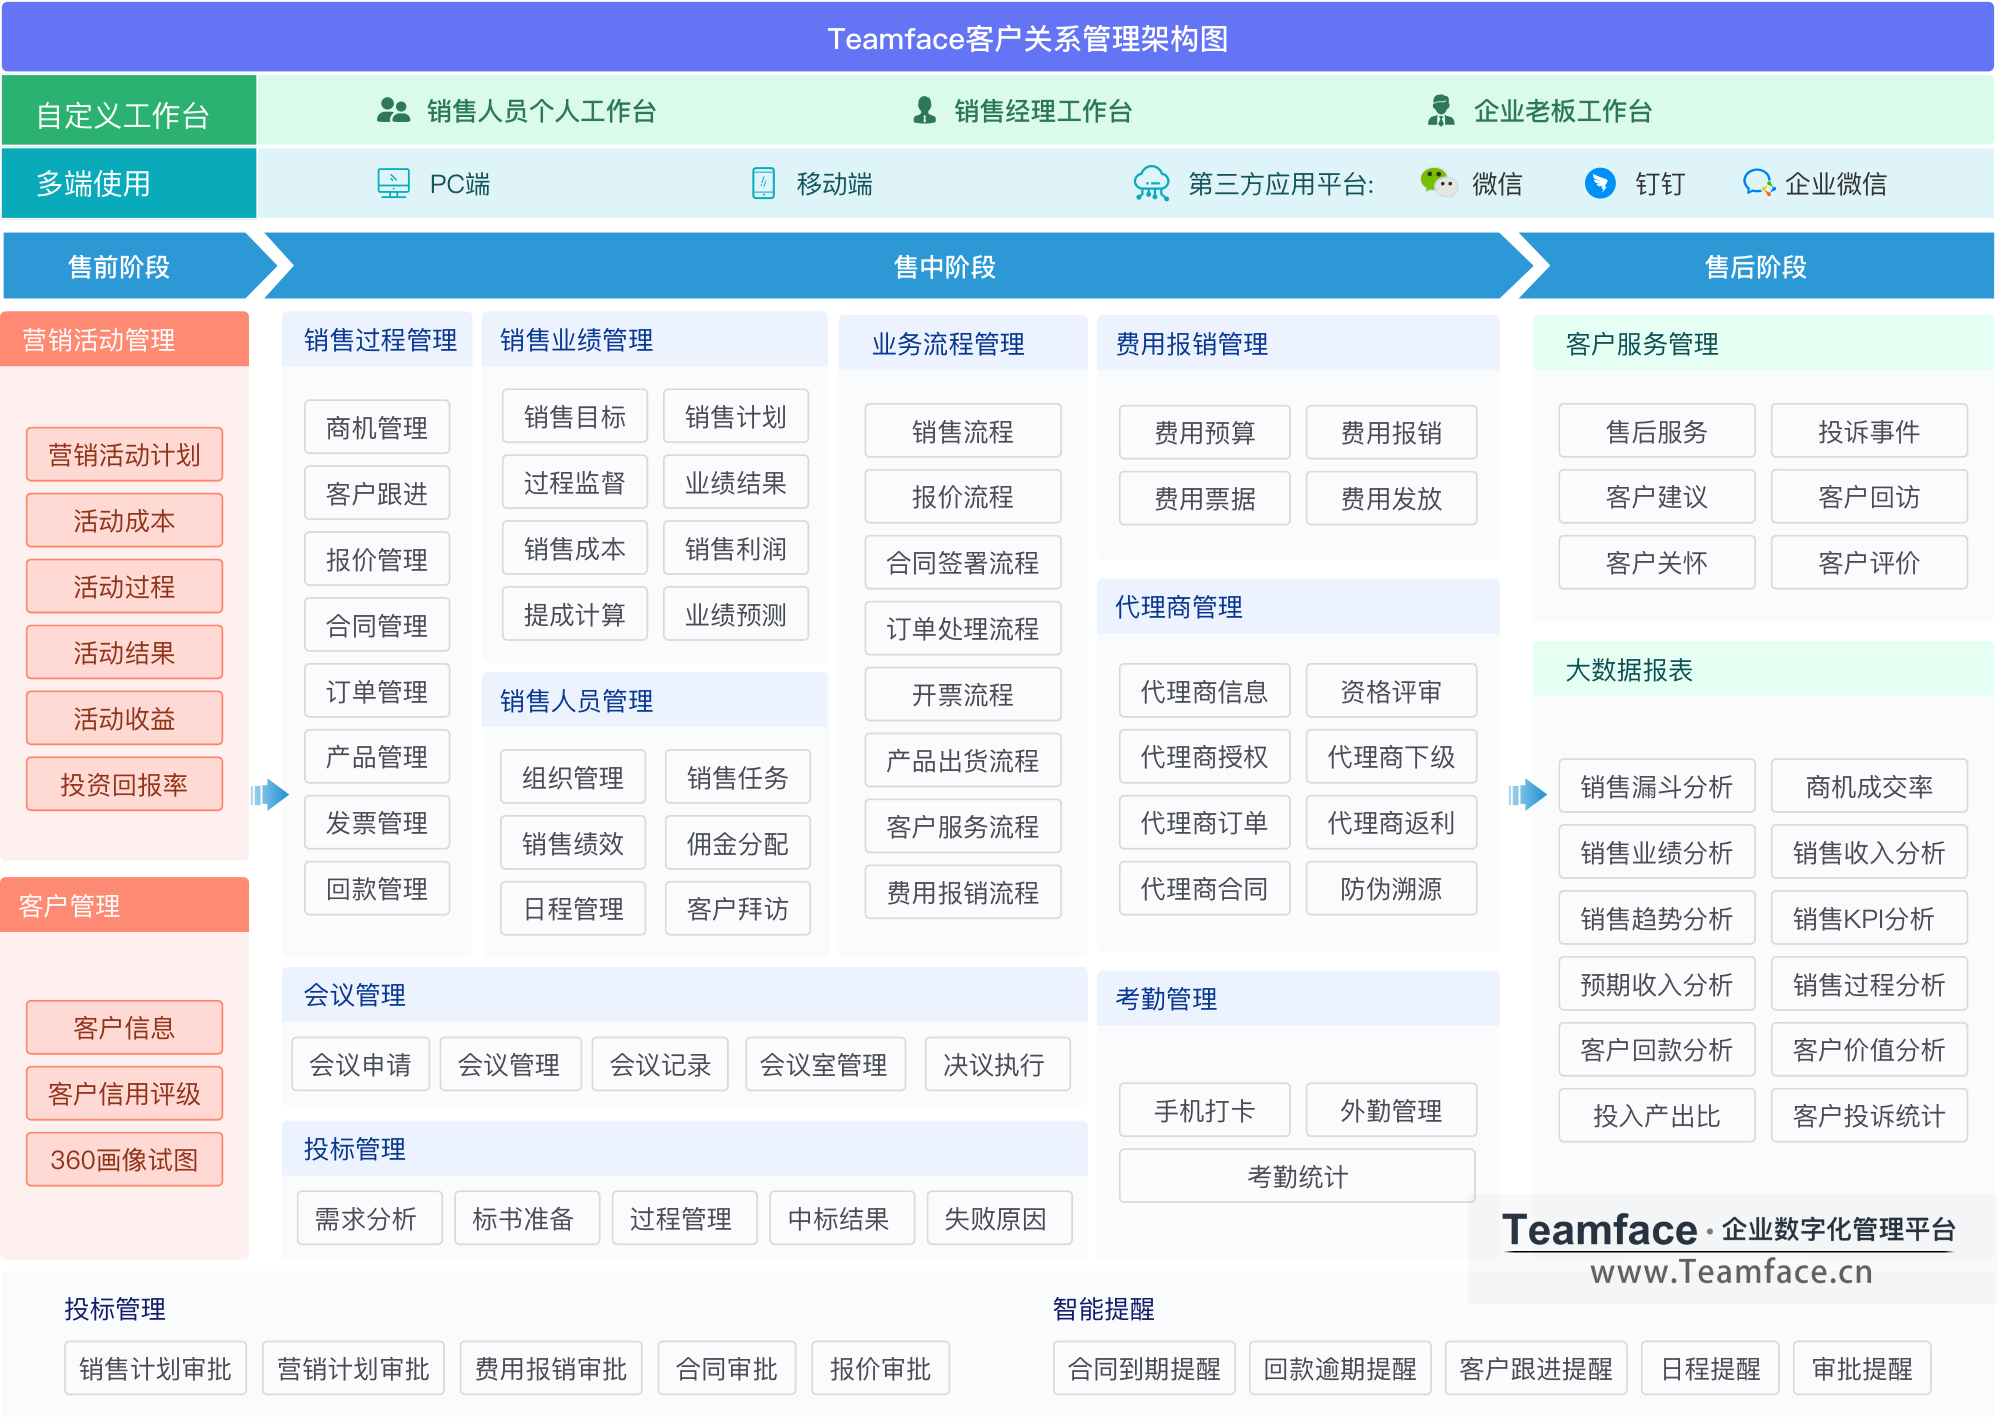Image resolution: width=1998 pixels, height=1418 pixels.
Task: Click the 合同管理 box
Action: pos(377,626)
